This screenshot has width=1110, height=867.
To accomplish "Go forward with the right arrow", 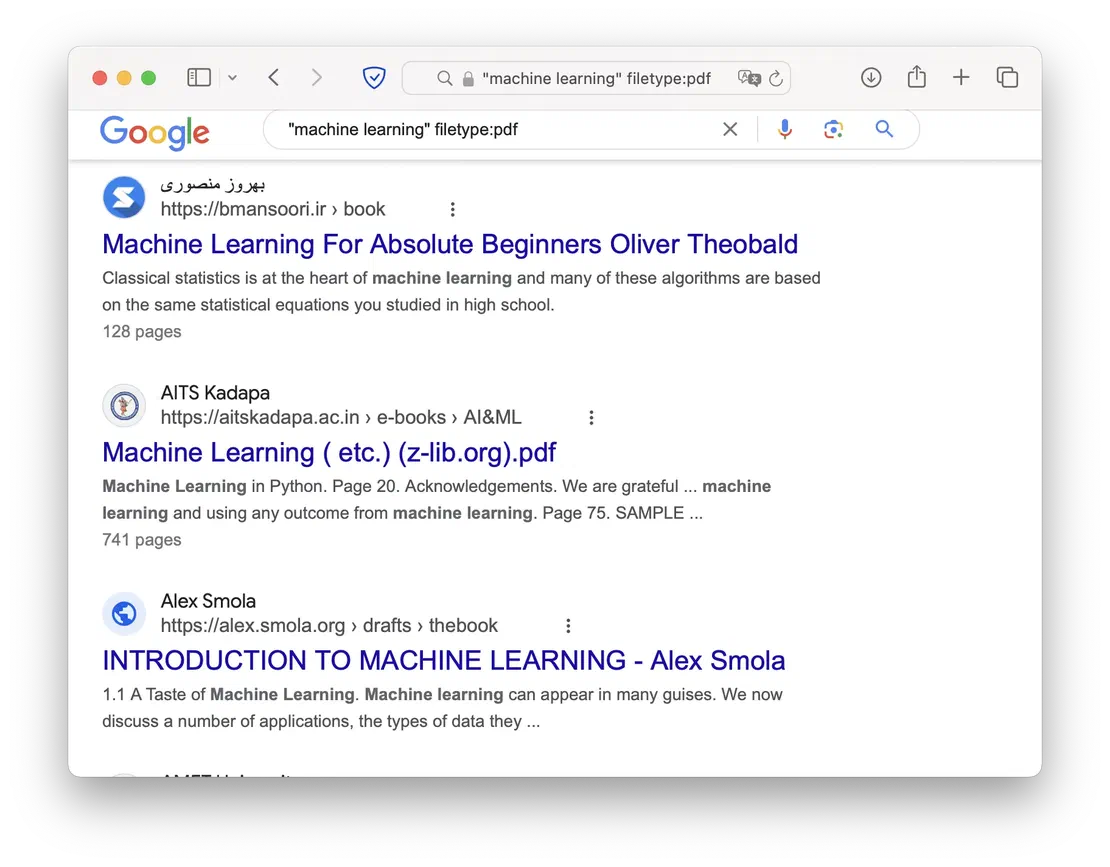I will (316, 77).
